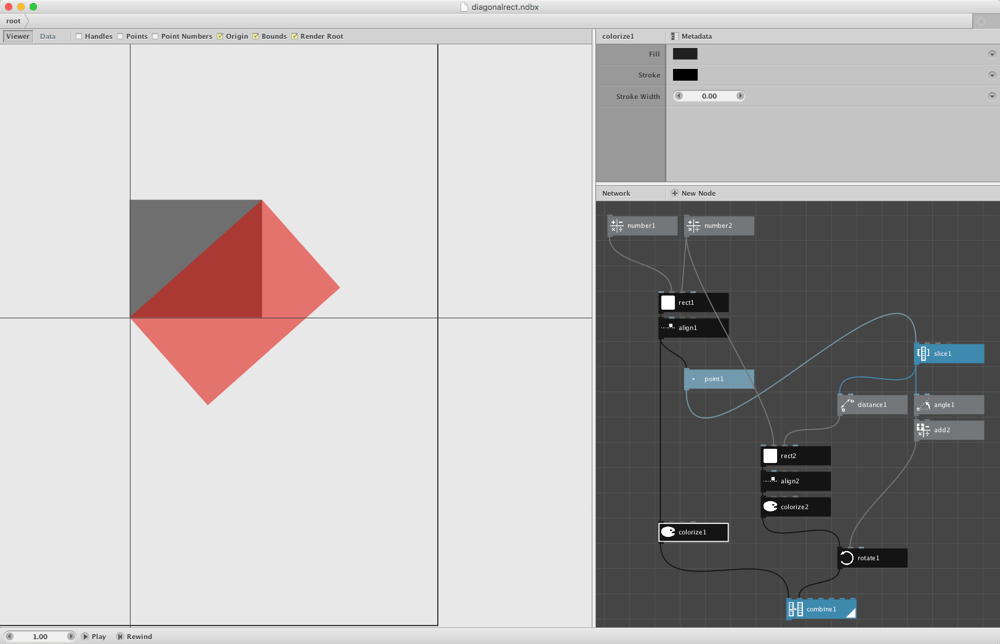The width and height of the screenshot is (1000, 644).
Task: Select the align2 node icon
Action: [x=770, y=481]
